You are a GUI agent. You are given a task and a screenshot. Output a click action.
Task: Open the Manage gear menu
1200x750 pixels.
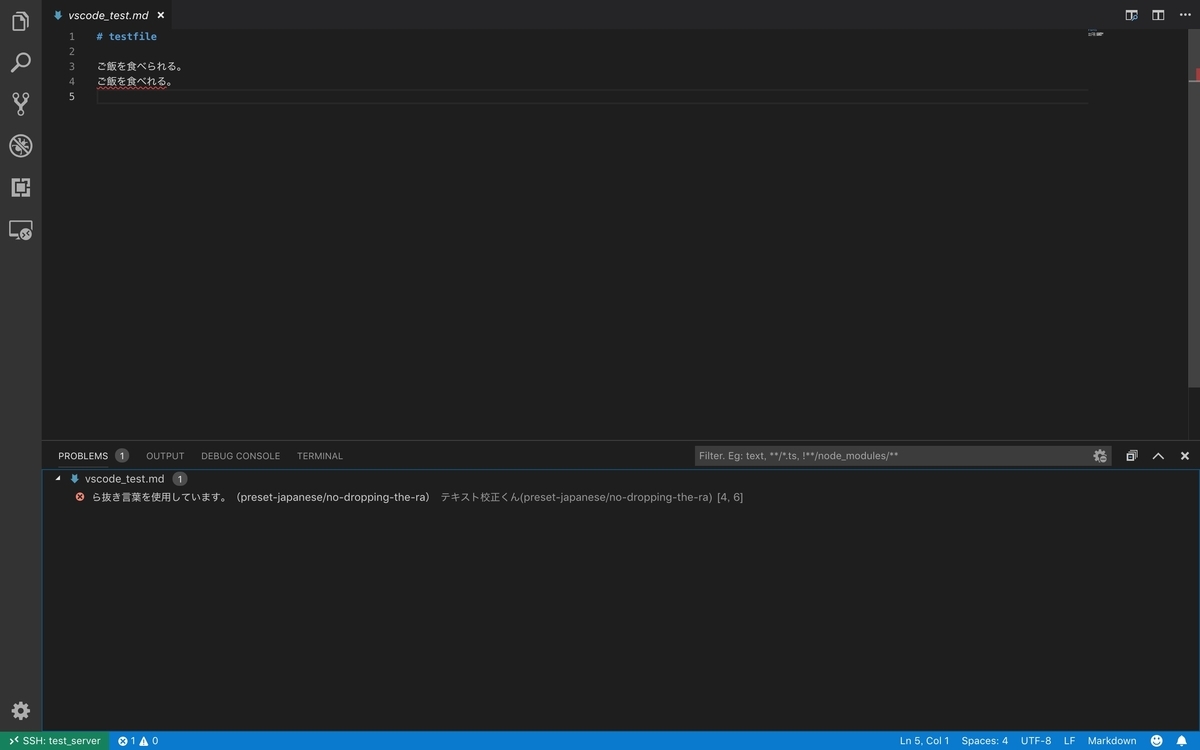point(20,711)
